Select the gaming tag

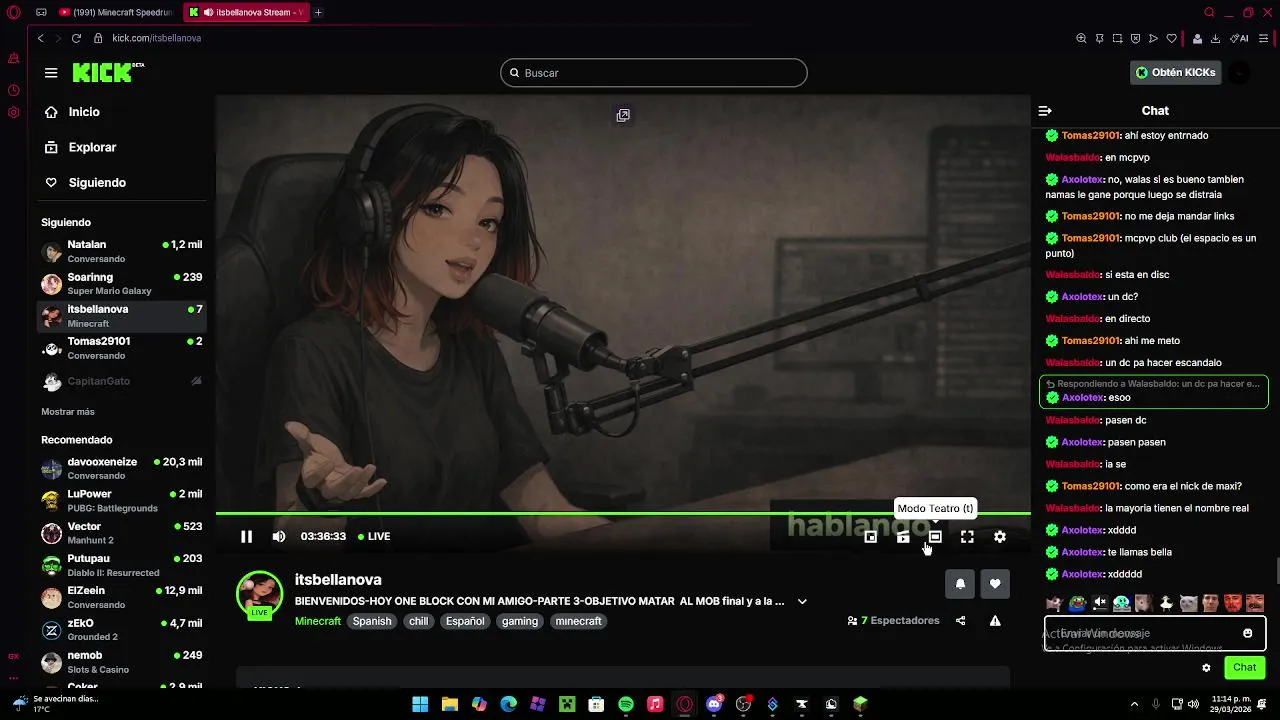point(520,621)
